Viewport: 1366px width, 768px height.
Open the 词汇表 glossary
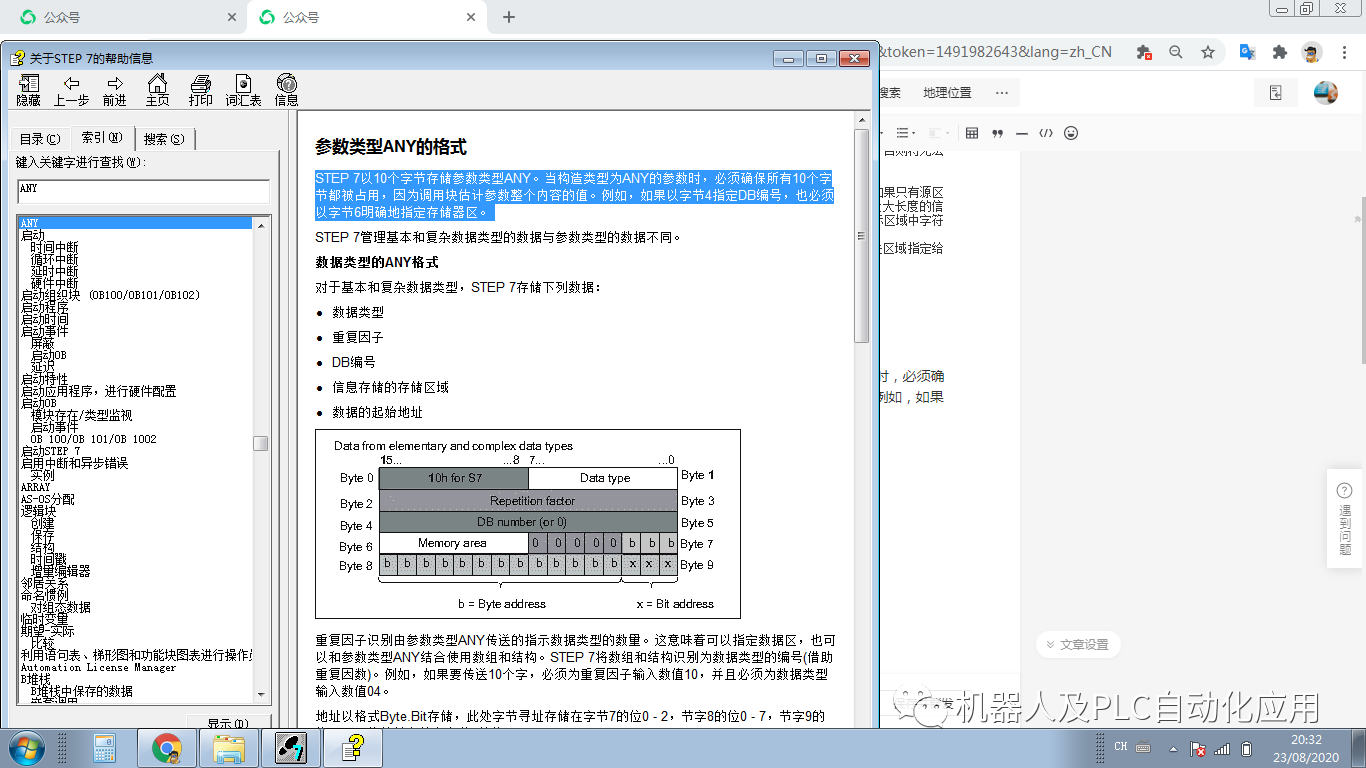(243, 90)
